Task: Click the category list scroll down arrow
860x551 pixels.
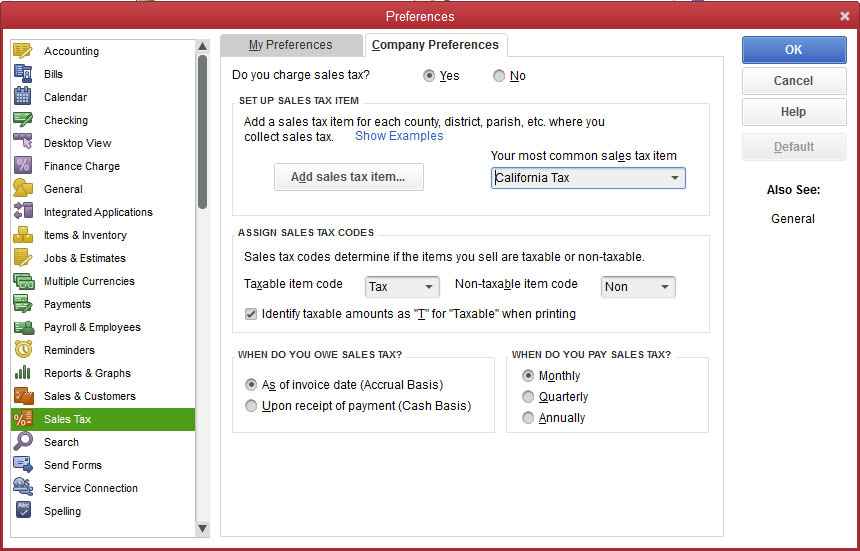Action: tap(202, 529)
